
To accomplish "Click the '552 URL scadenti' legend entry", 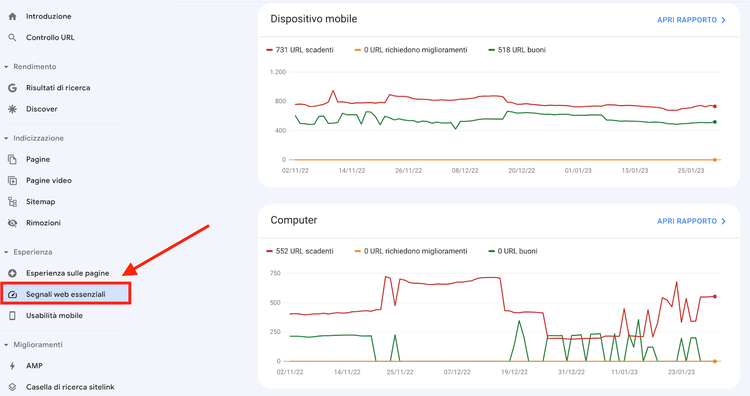I will (300, 251).
